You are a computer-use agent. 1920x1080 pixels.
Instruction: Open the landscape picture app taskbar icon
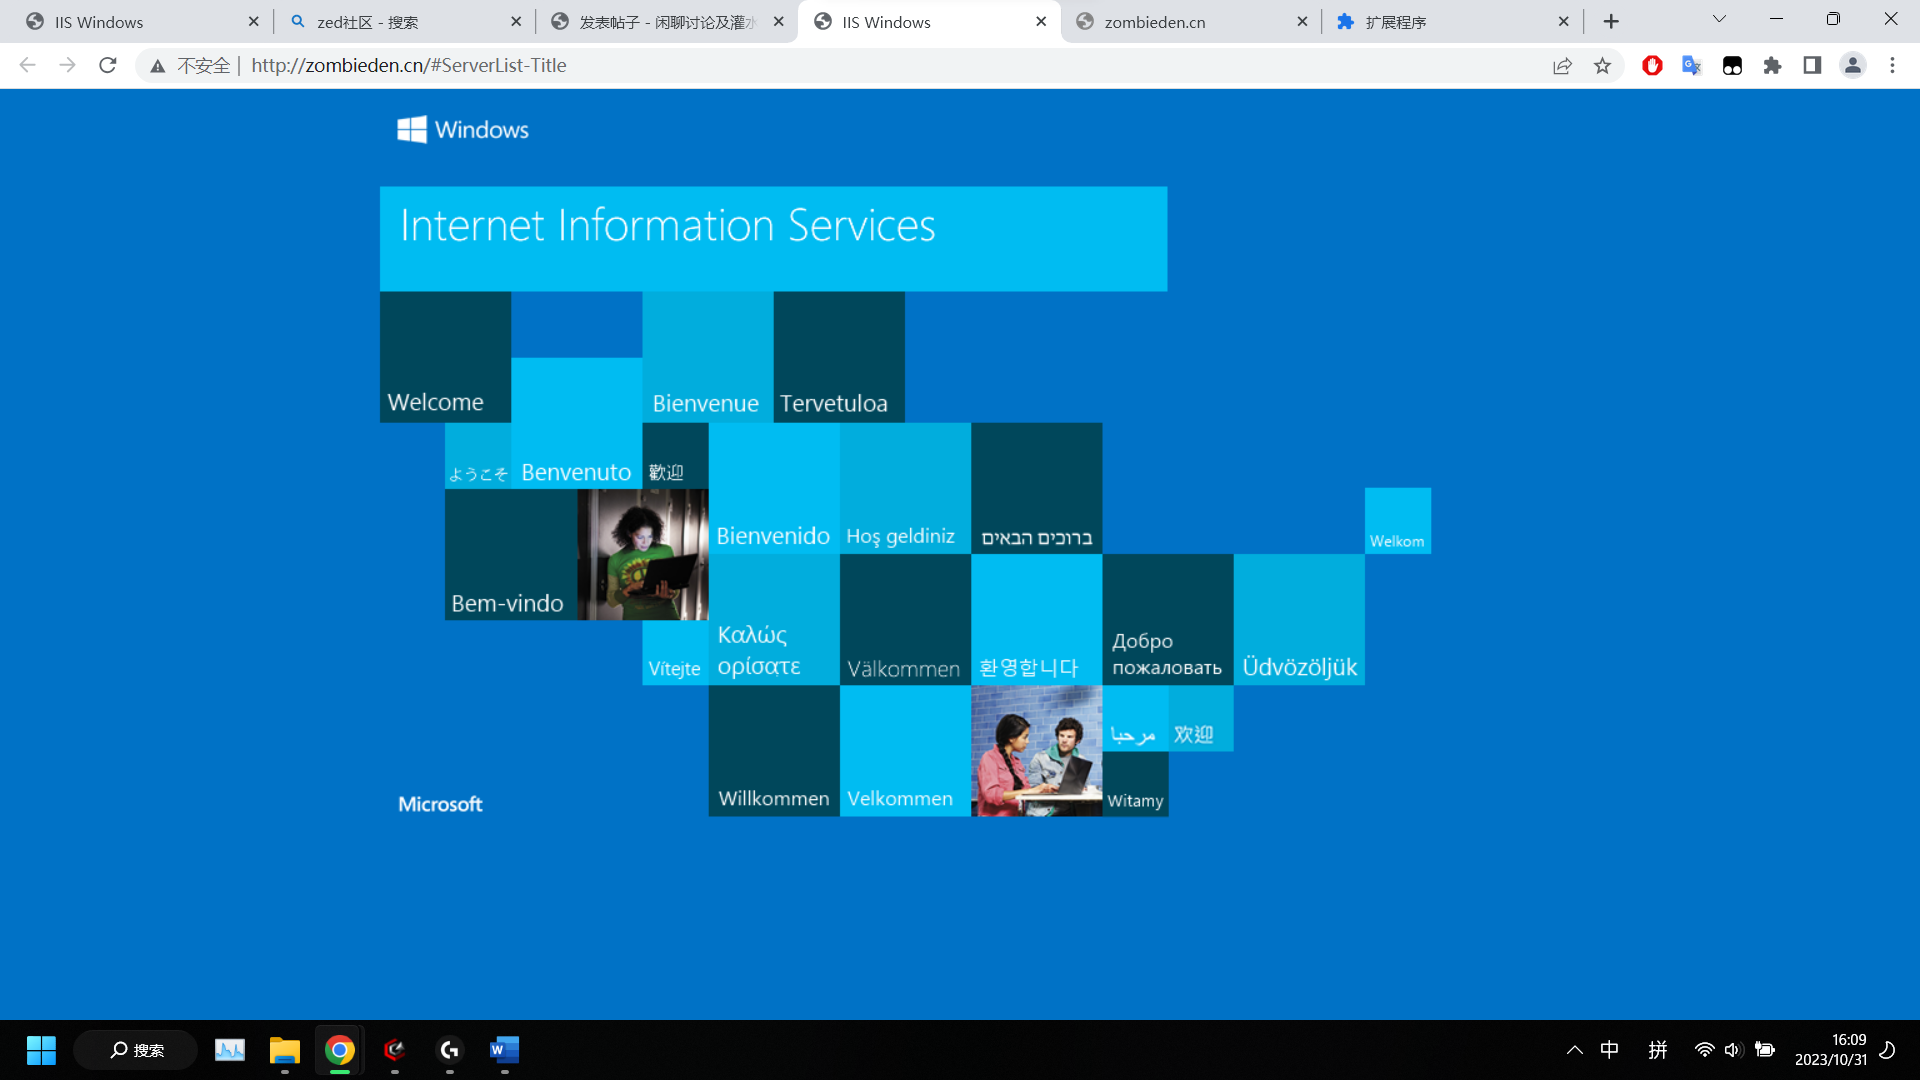click(x=230, y=1050)
